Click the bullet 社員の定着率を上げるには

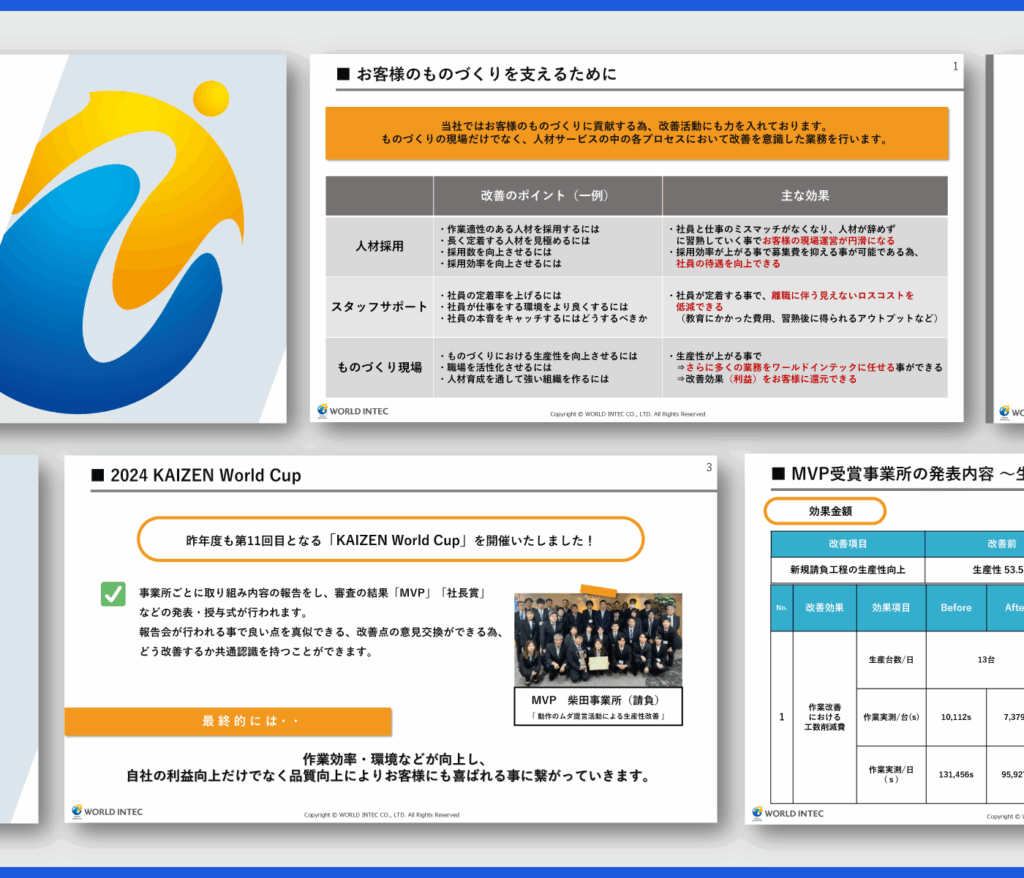(500, 295)
